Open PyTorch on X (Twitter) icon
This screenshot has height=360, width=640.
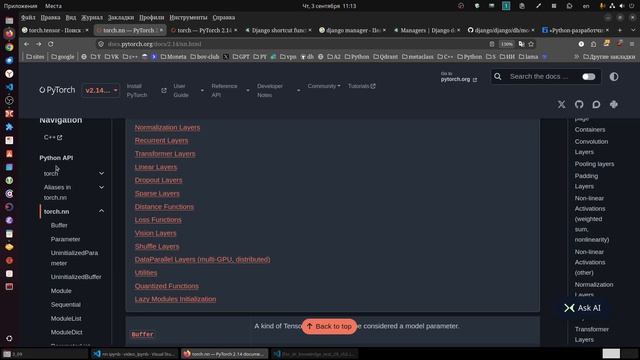click(562, 104)
